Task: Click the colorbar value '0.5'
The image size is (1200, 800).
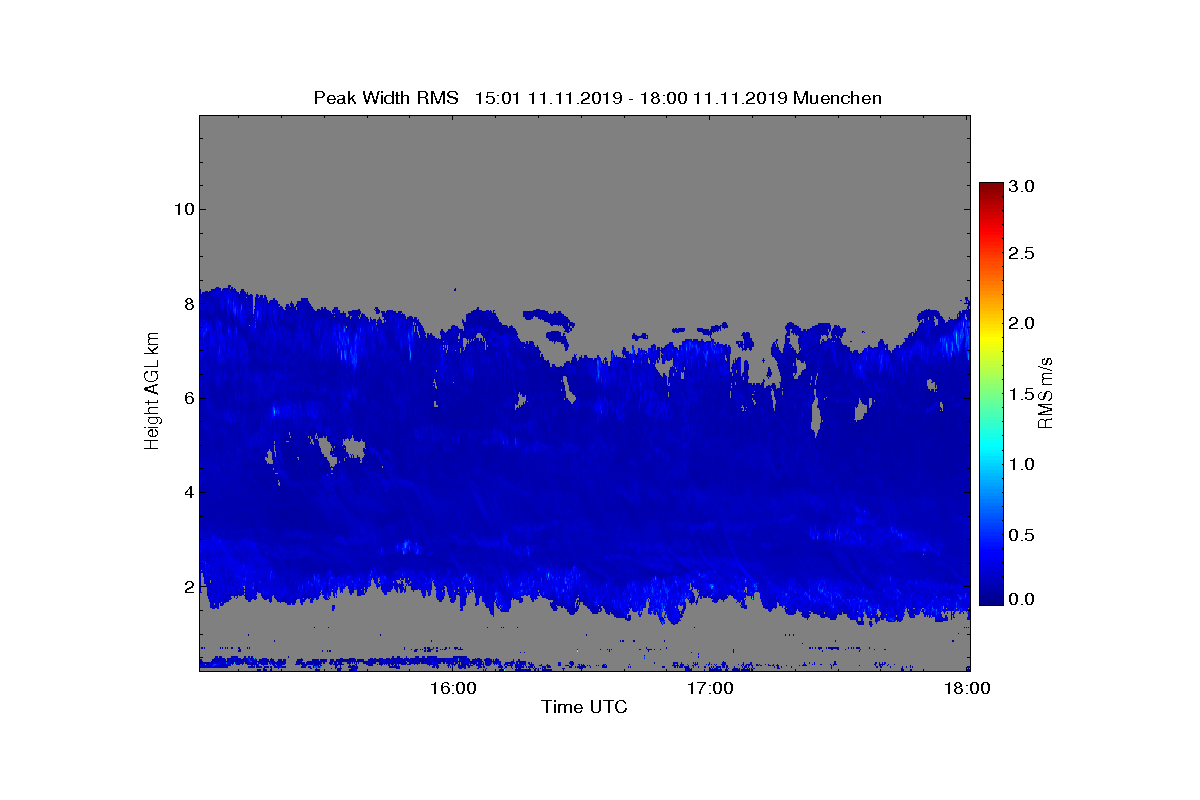Action: (1022, 536)
